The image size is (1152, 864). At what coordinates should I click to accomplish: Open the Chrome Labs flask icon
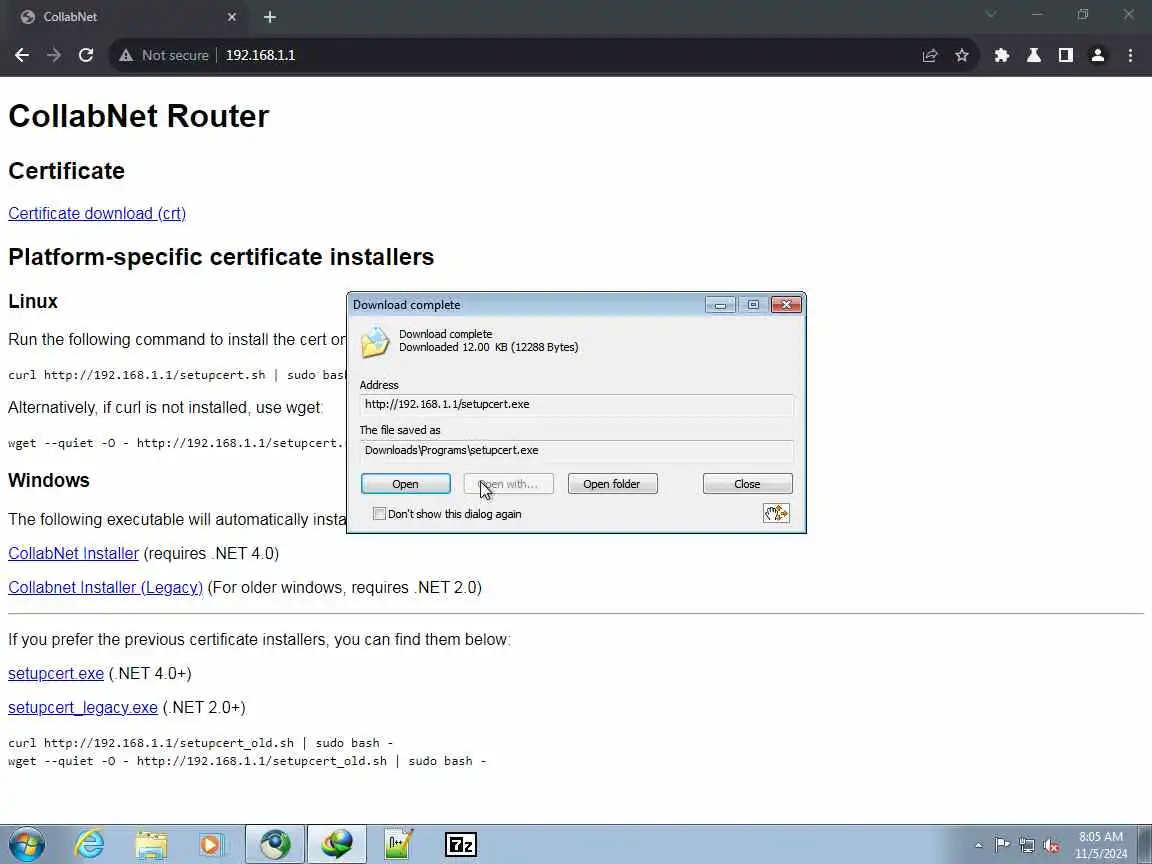pyautogui.click(x=1034, y=55)
